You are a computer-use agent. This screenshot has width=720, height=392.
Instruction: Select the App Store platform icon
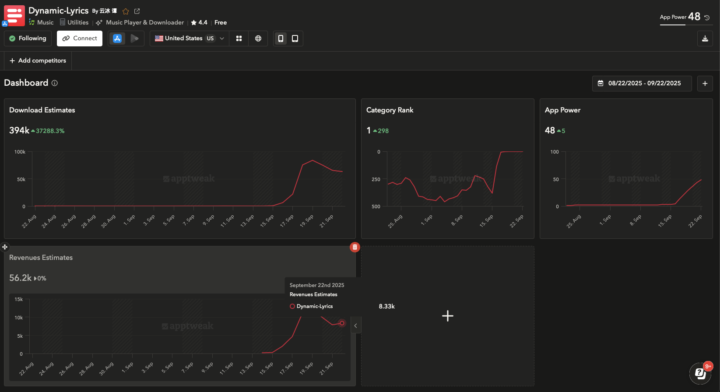[x=117, y=39]
